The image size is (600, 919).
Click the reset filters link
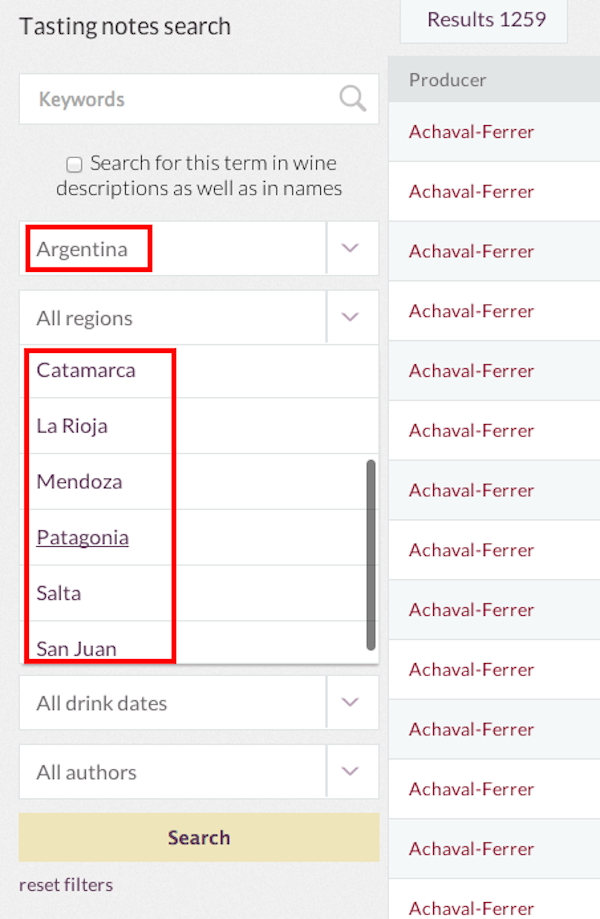coord(66,885)
